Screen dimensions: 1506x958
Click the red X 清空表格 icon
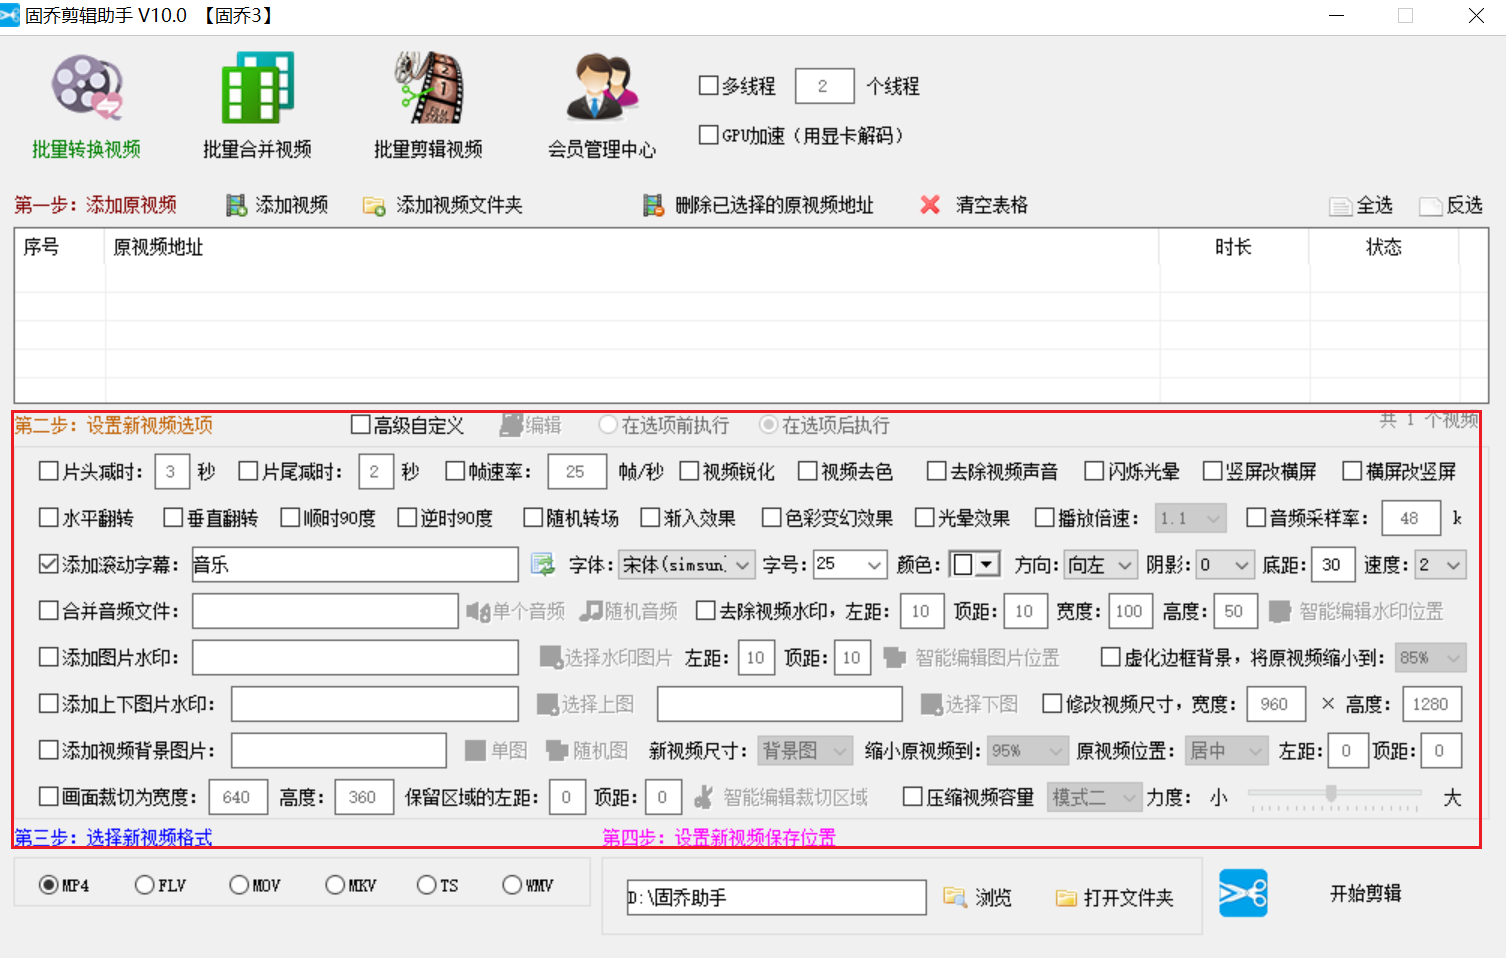(x=930, y=205)
